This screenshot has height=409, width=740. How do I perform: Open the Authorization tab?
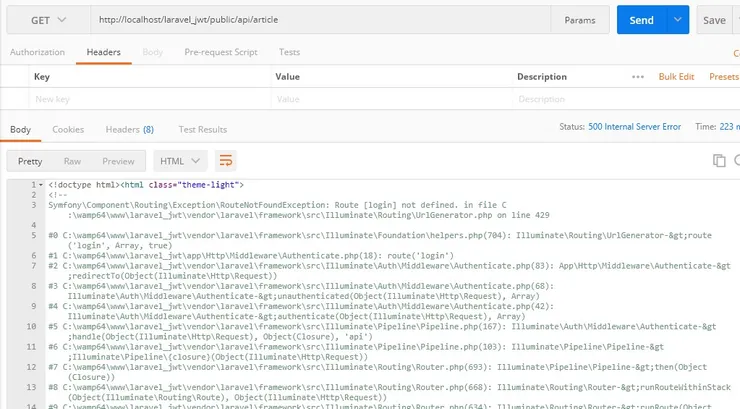click(36, 52)
